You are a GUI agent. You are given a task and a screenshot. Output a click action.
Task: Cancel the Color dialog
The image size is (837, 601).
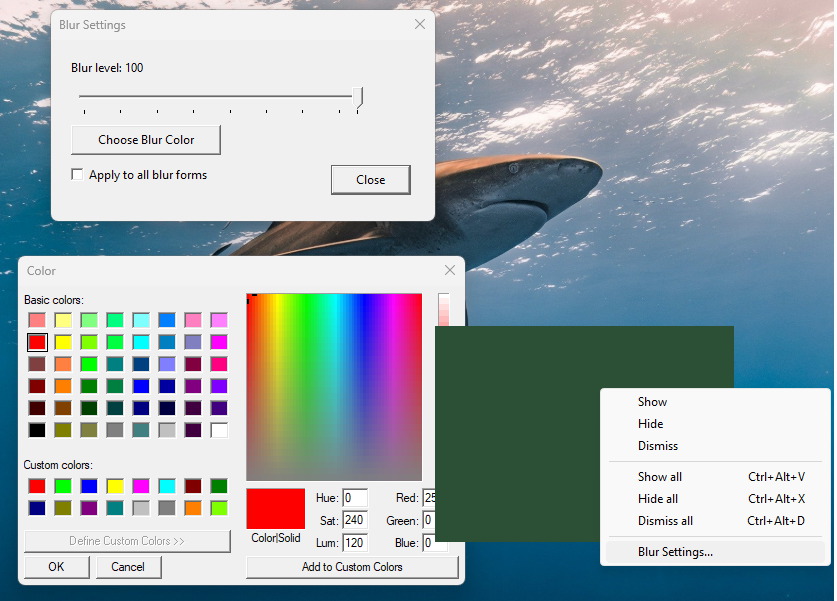[128, 567]
